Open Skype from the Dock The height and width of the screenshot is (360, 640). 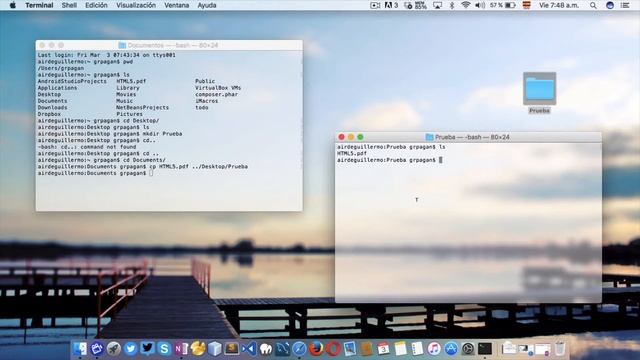[x=164, y=349]
